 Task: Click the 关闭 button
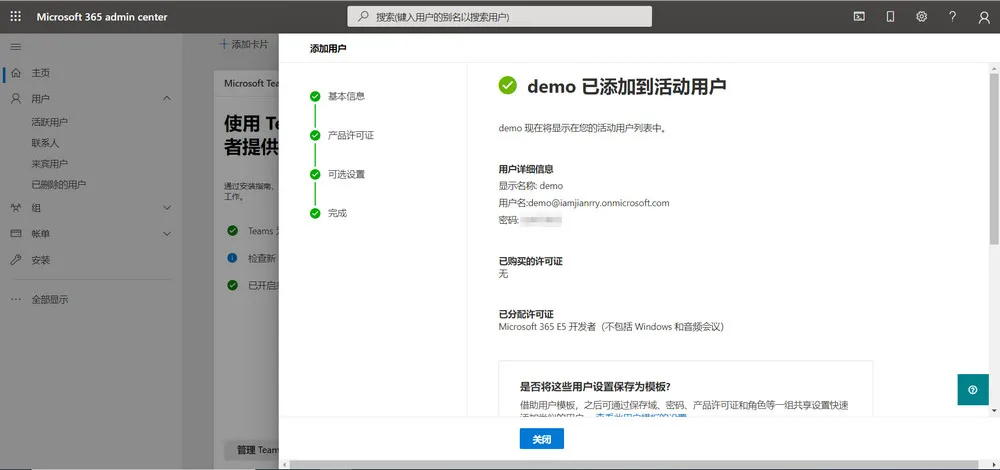point(541,439)
